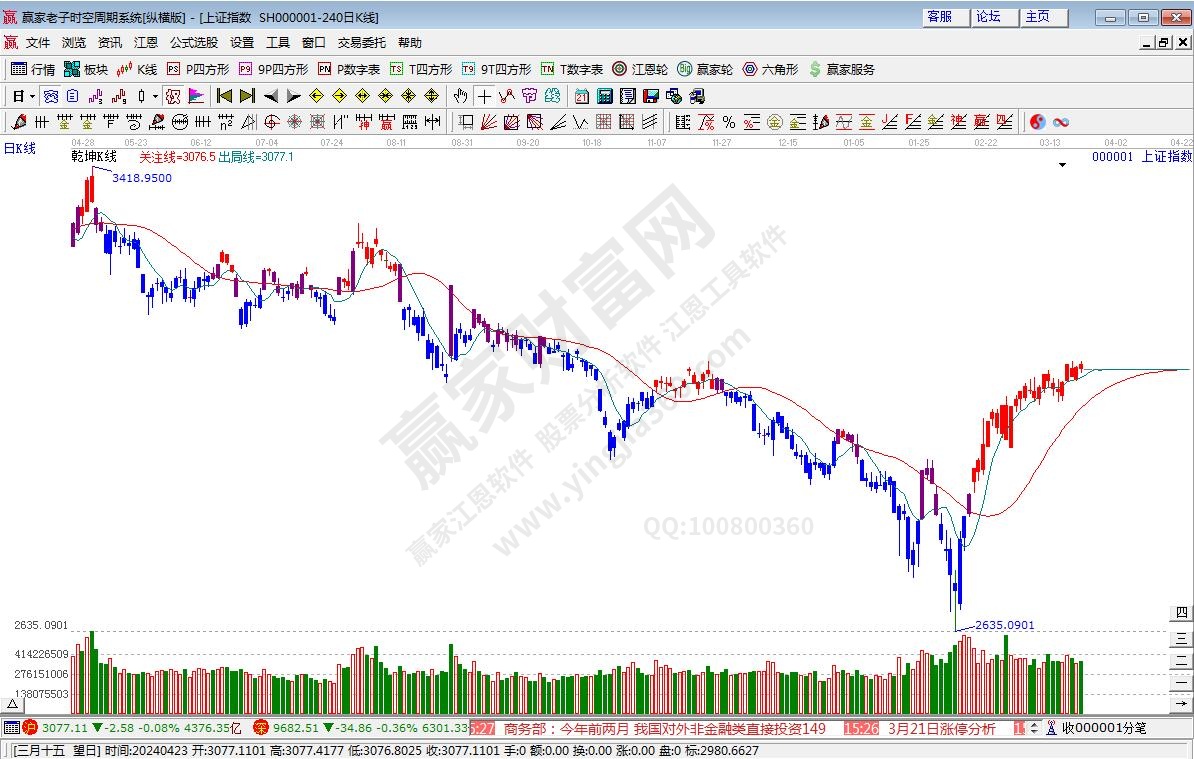The width and height of the screenshot is (1194, 759).
Task: Click the yin-yang taiji icon
Action: click(1037, 122)
